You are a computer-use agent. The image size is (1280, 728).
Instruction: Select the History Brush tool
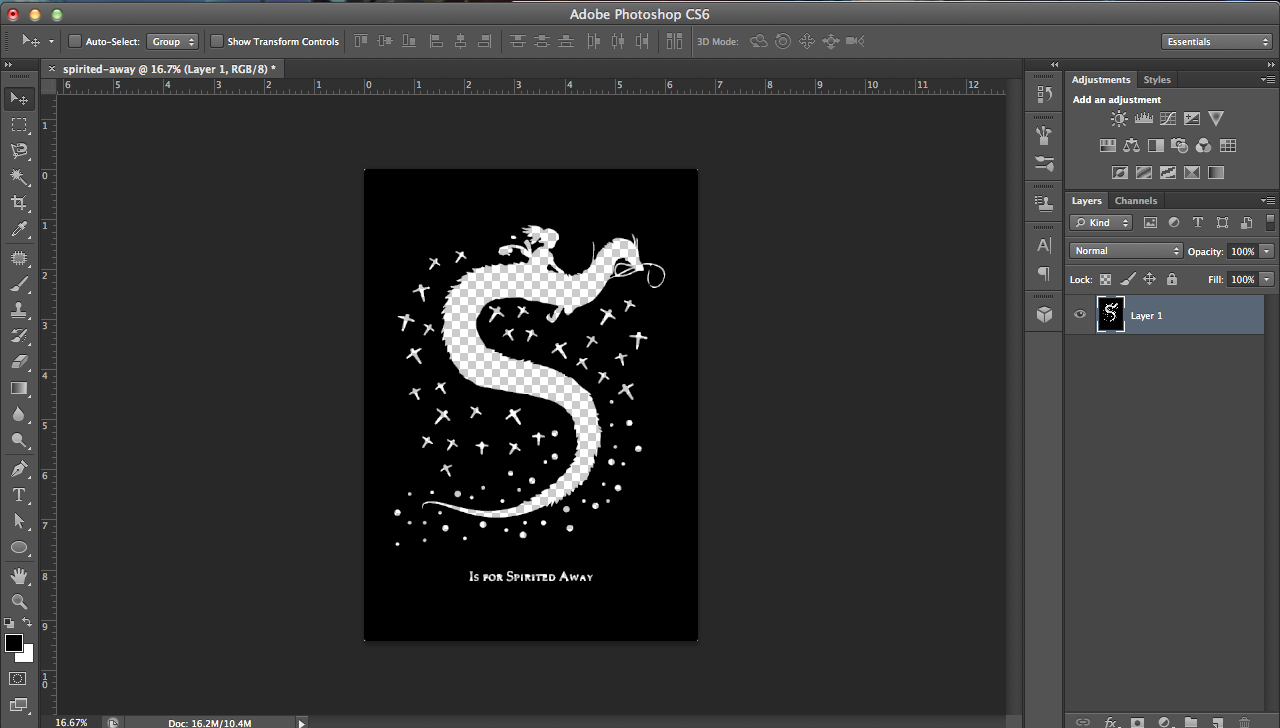pyautogui.click(x=19, y=336)
